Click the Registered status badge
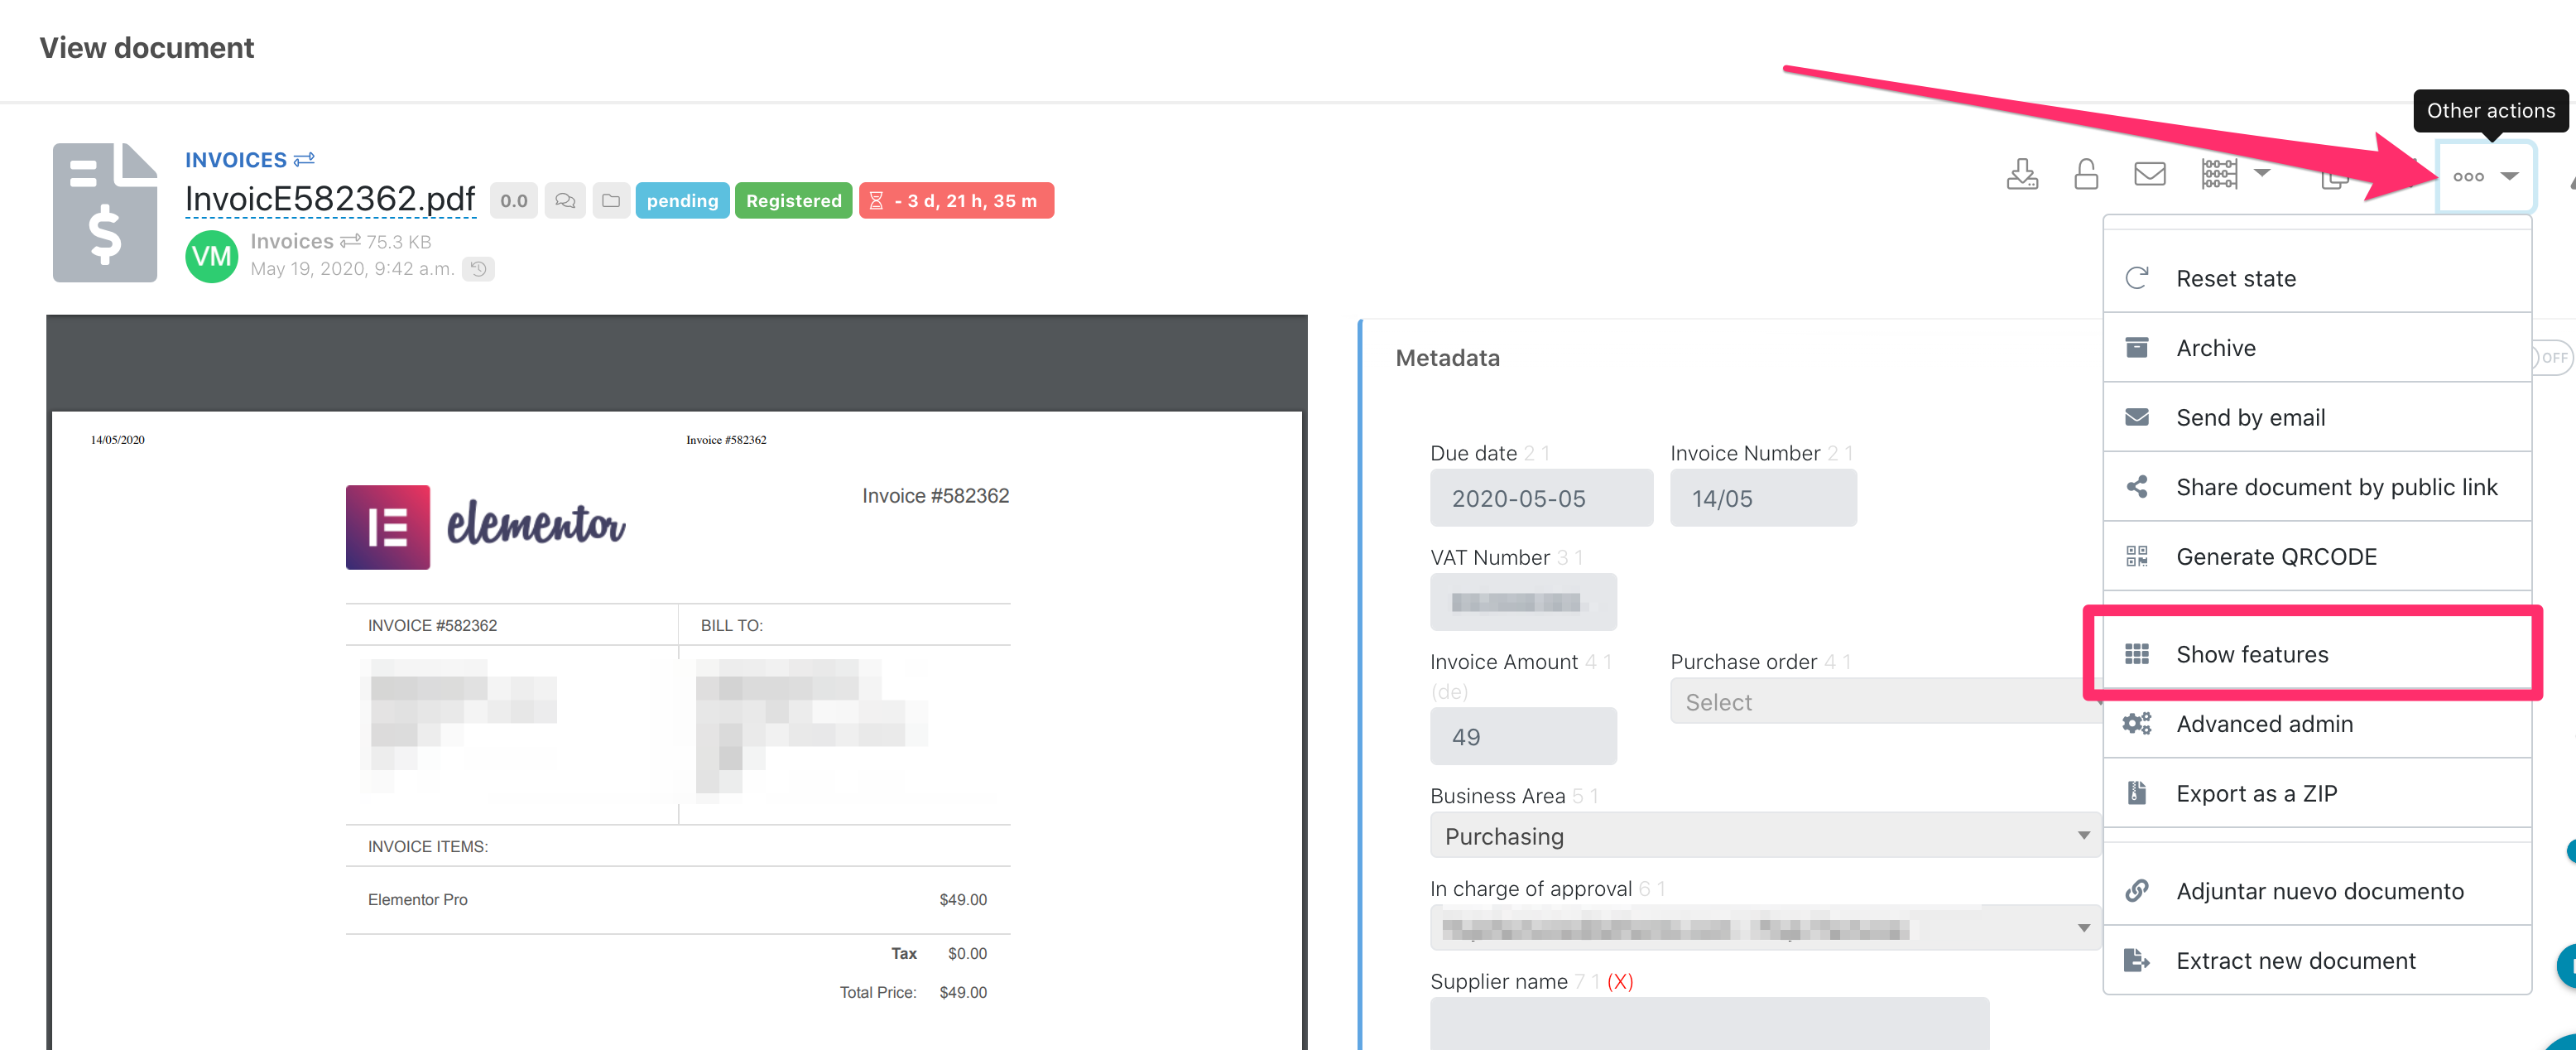2576x1050 pixels. pyautogui.click(x=793, y=201)
